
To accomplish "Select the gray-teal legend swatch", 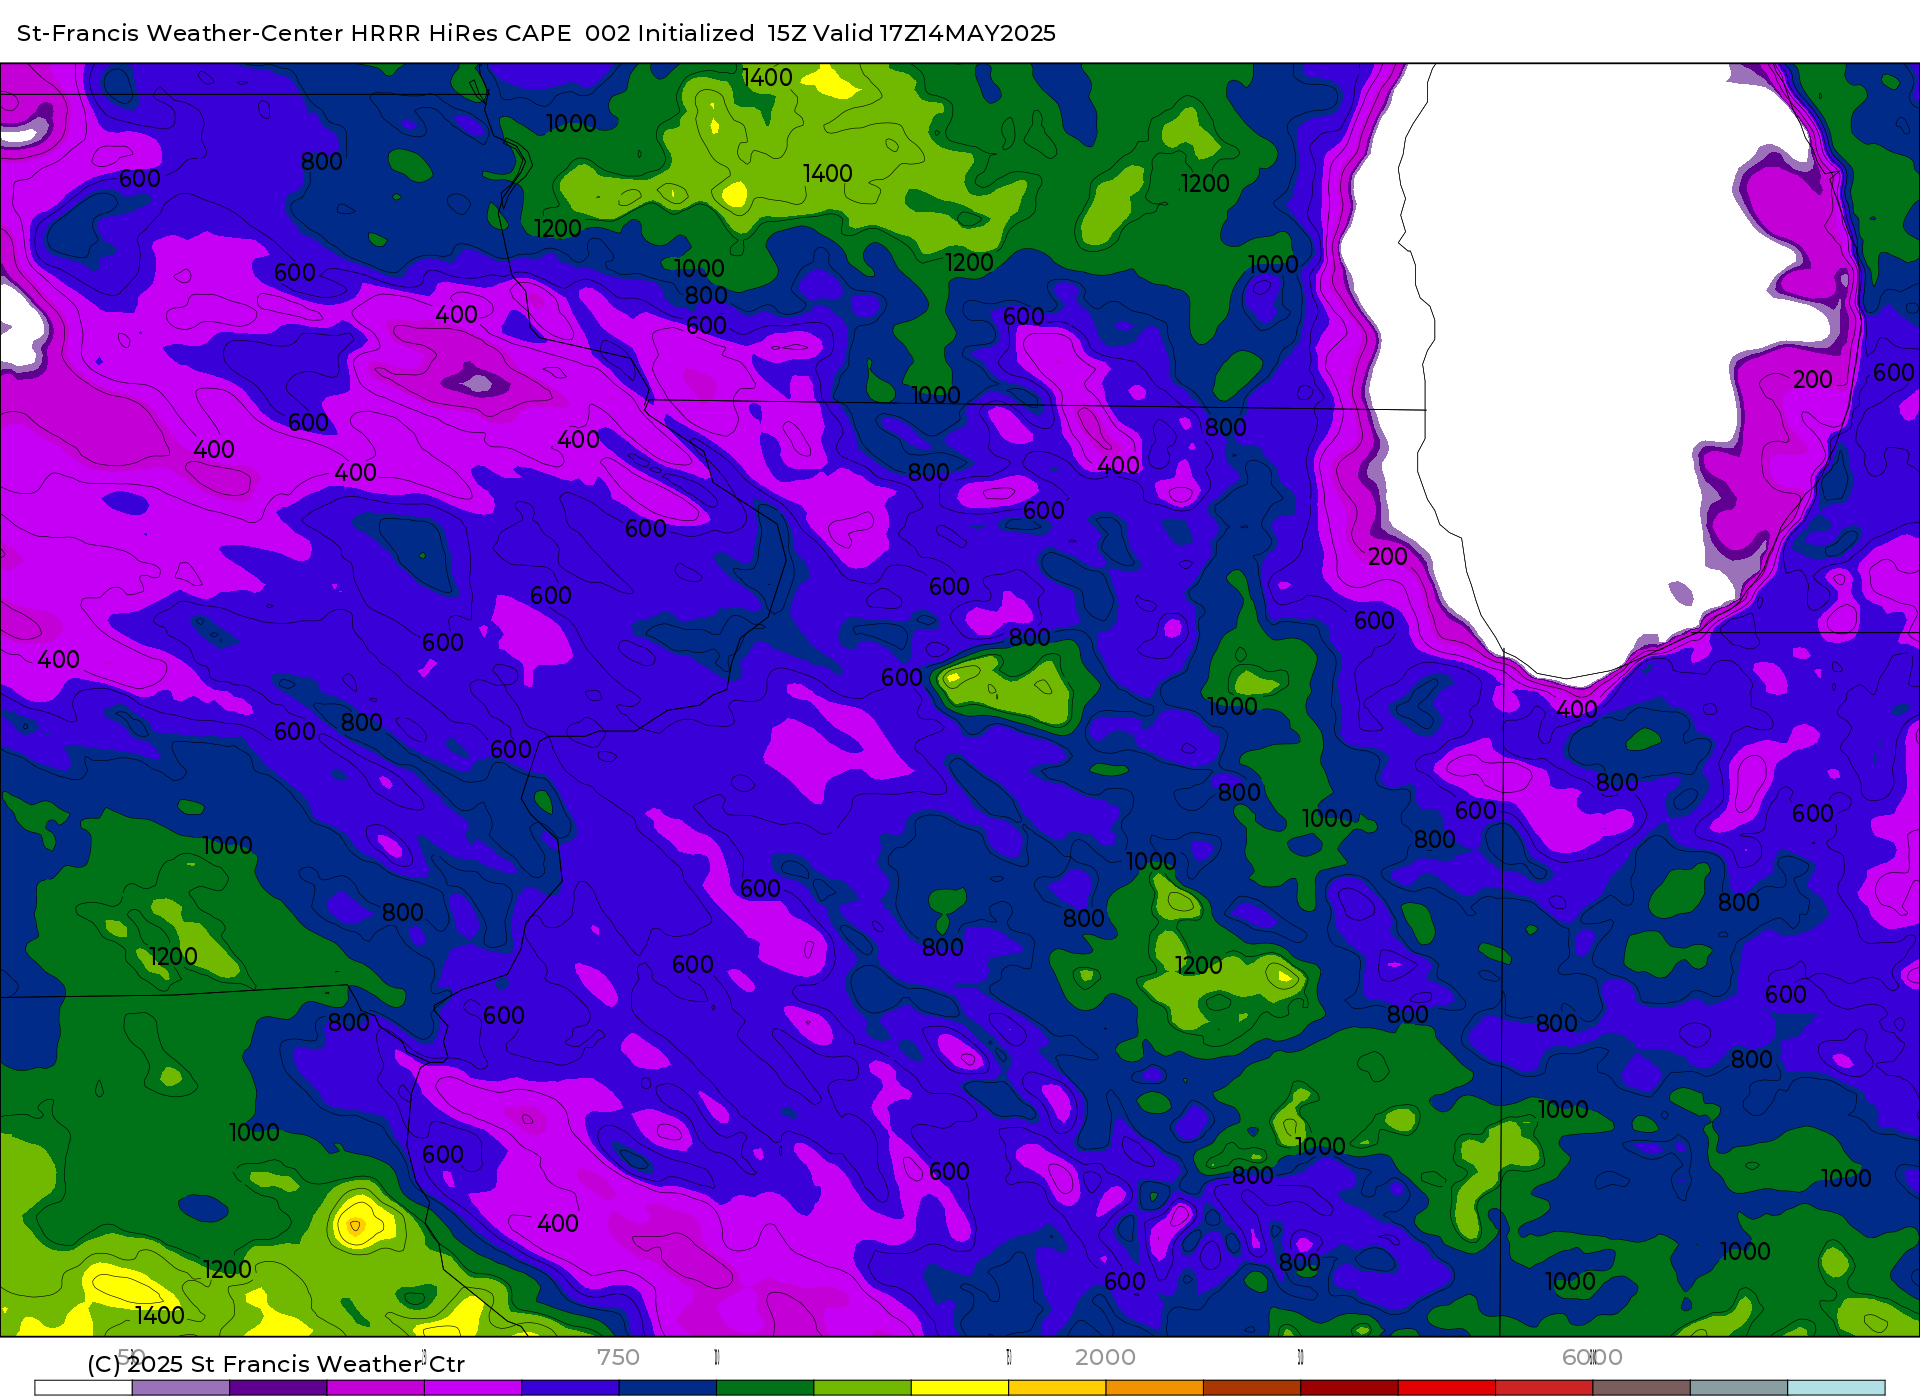I will [x=1739, y=1388].
